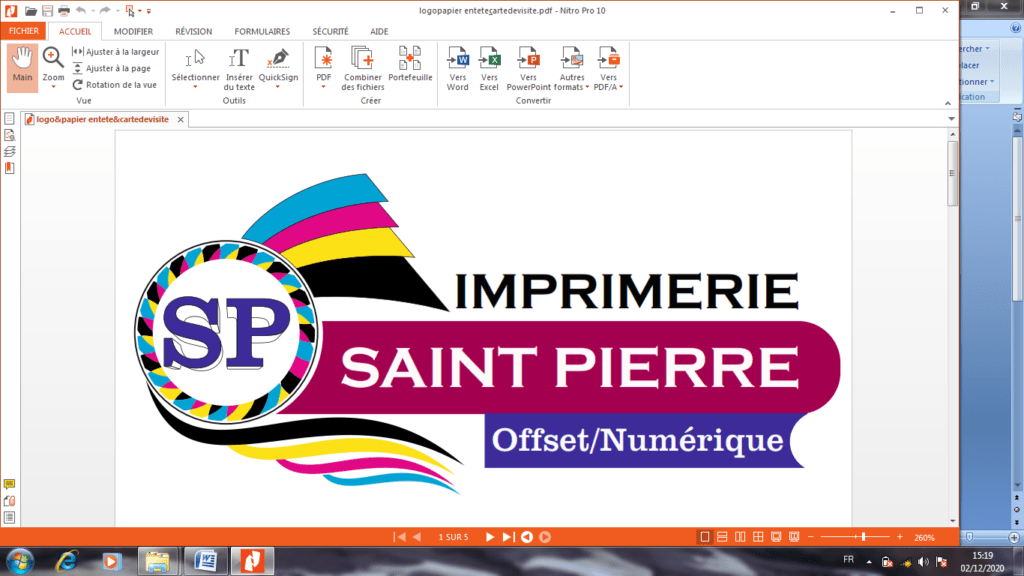The width and height of the screenshot is (1024, 576).
Task: Switch to single page view mode
Action: point(704,537)
